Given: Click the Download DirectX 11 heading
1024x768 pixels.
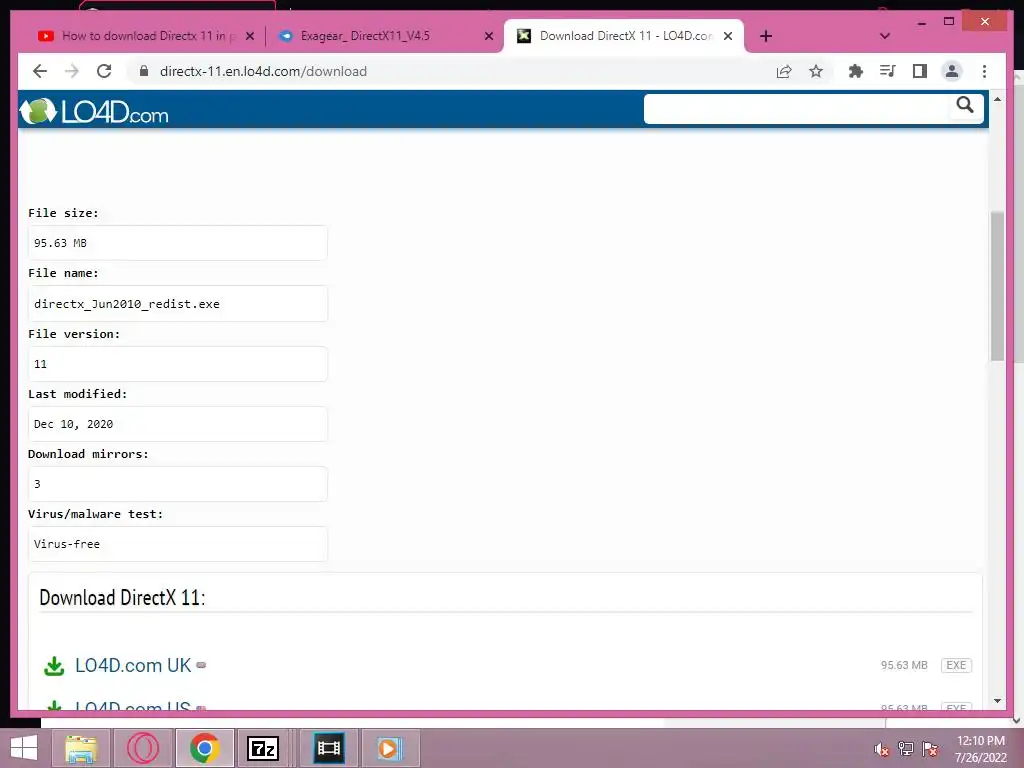Looking at the screenshot, I should (x=122, y=598).
